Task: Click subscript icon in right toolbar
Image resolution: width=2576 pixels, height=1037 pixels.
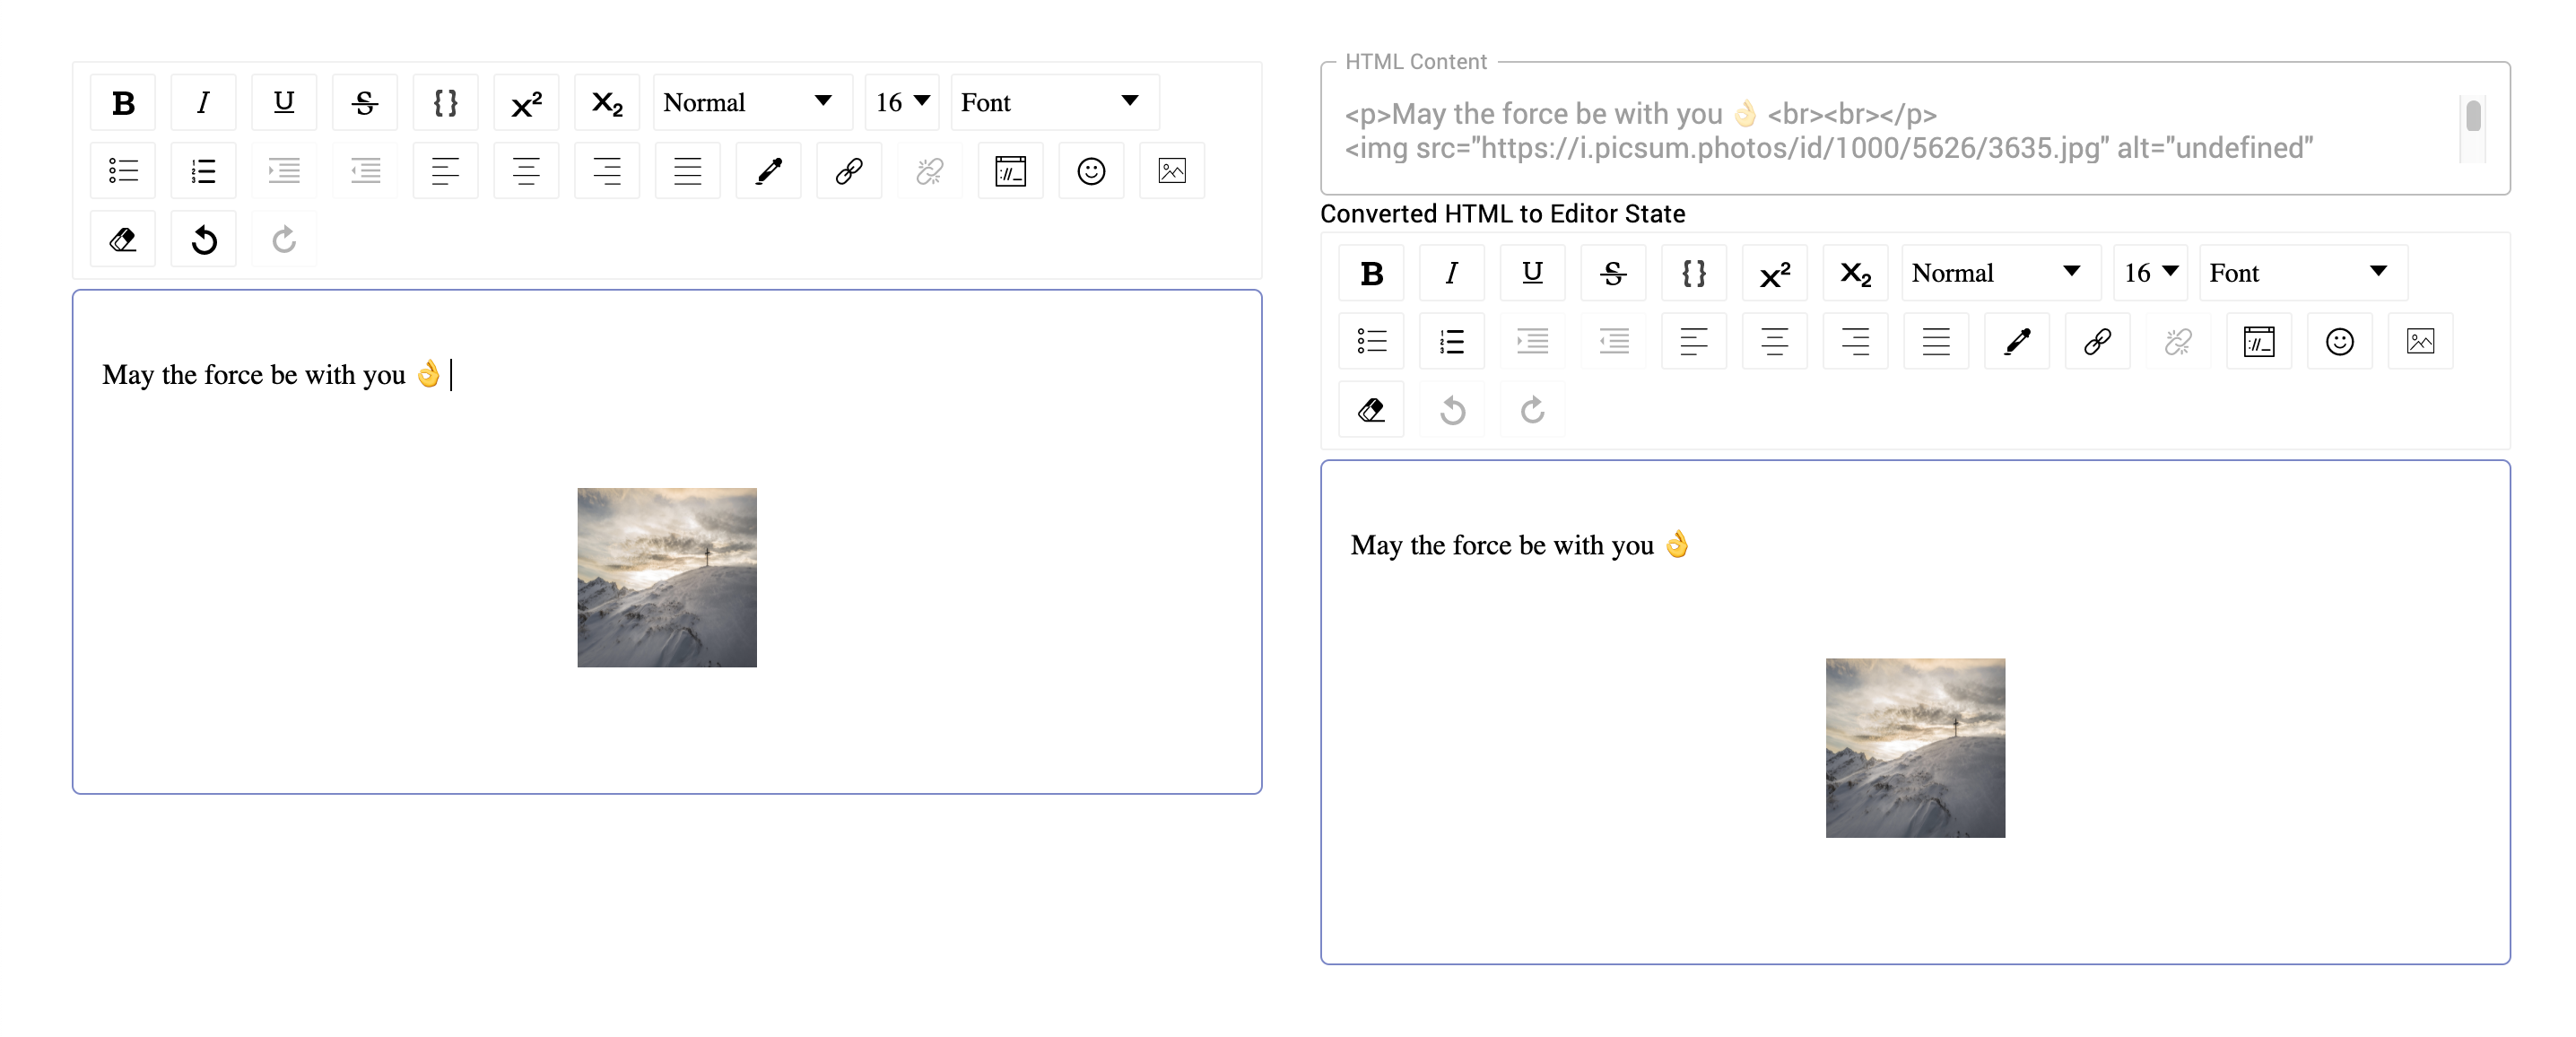Action: point(1855,273)
